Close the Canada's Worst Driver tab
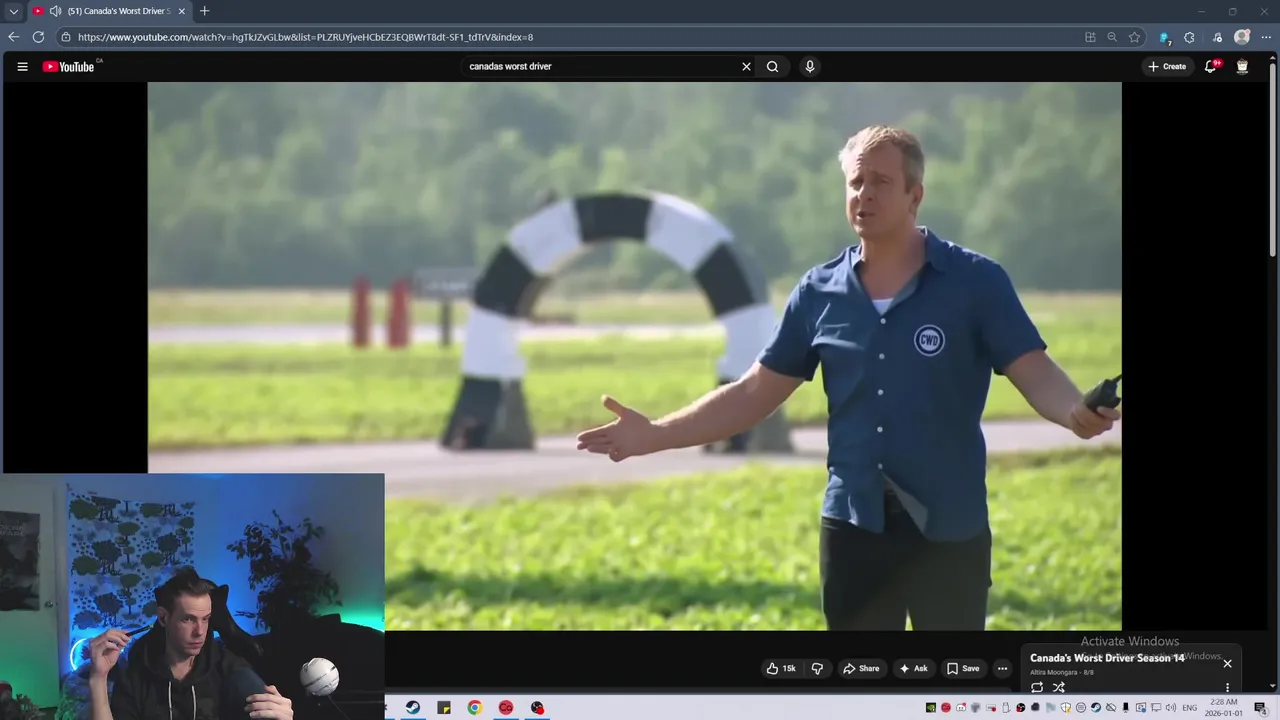1280x720 pixels. [182, 11]
